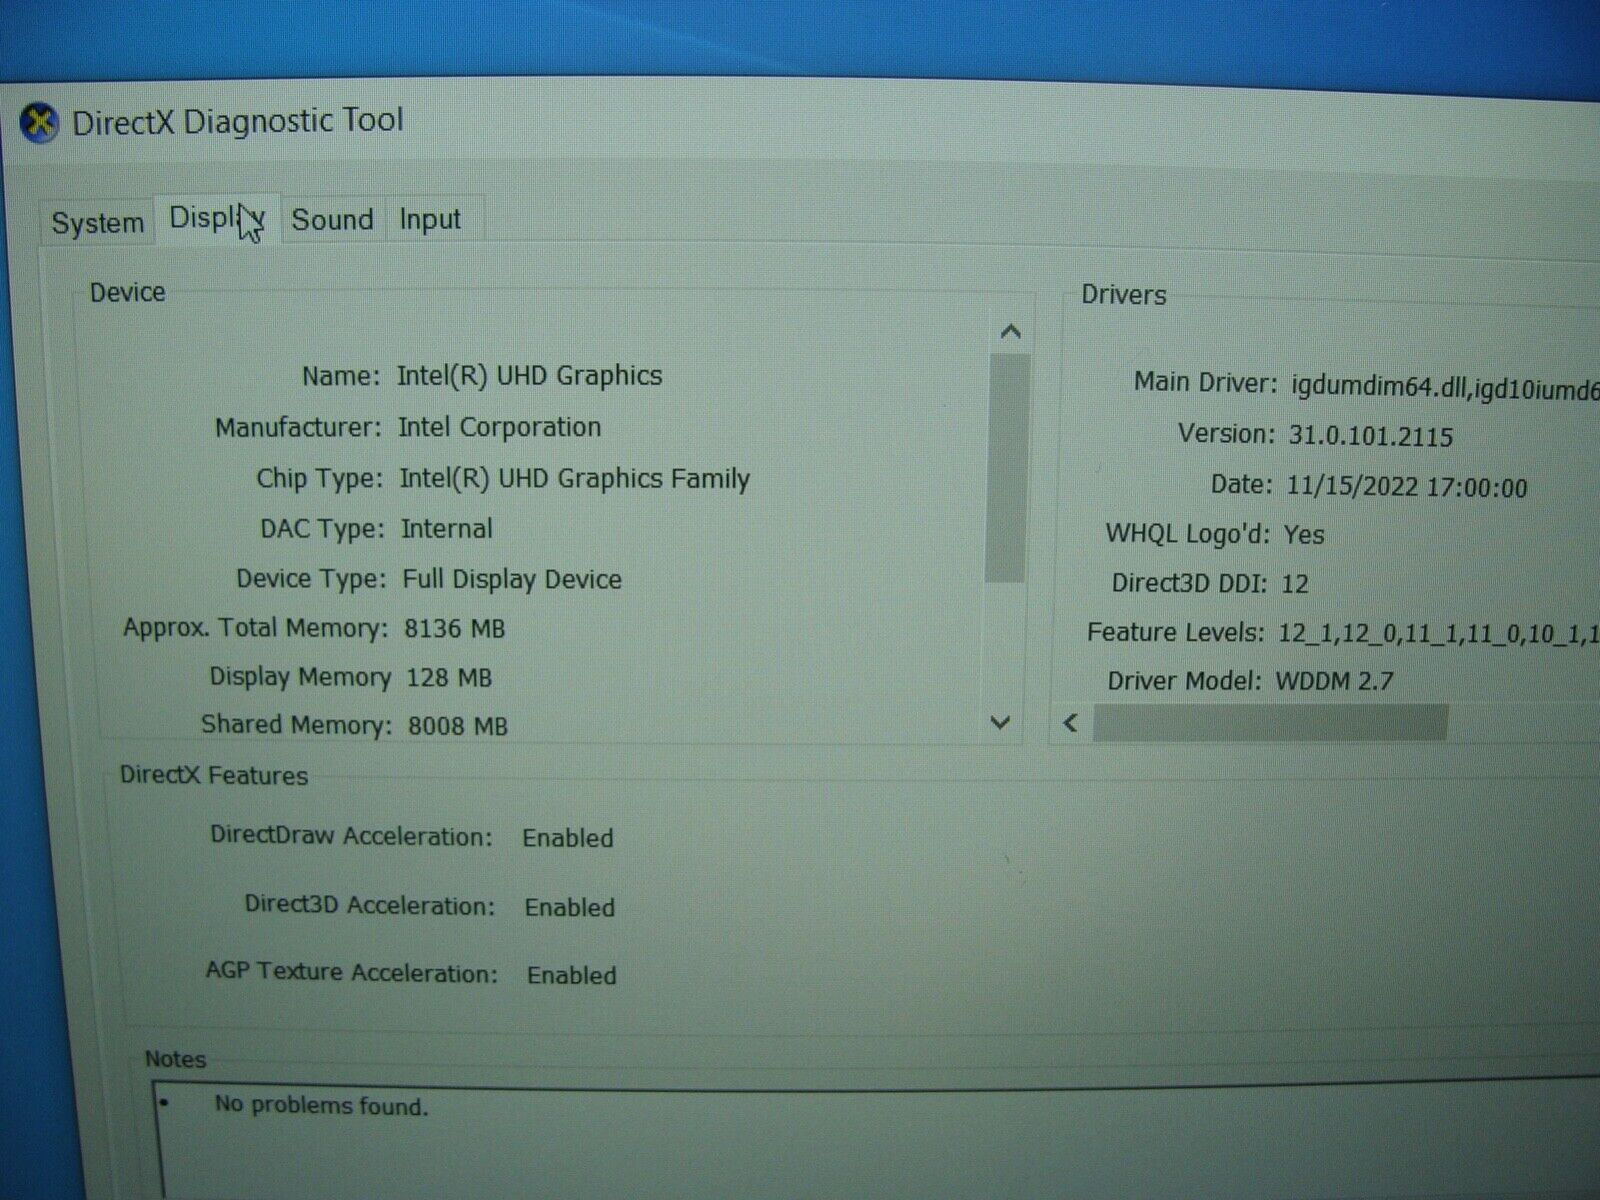Select driver version '31.0.101.2115'
The width and height of the screenshot is (1600, 1200).
point(1370,436)
